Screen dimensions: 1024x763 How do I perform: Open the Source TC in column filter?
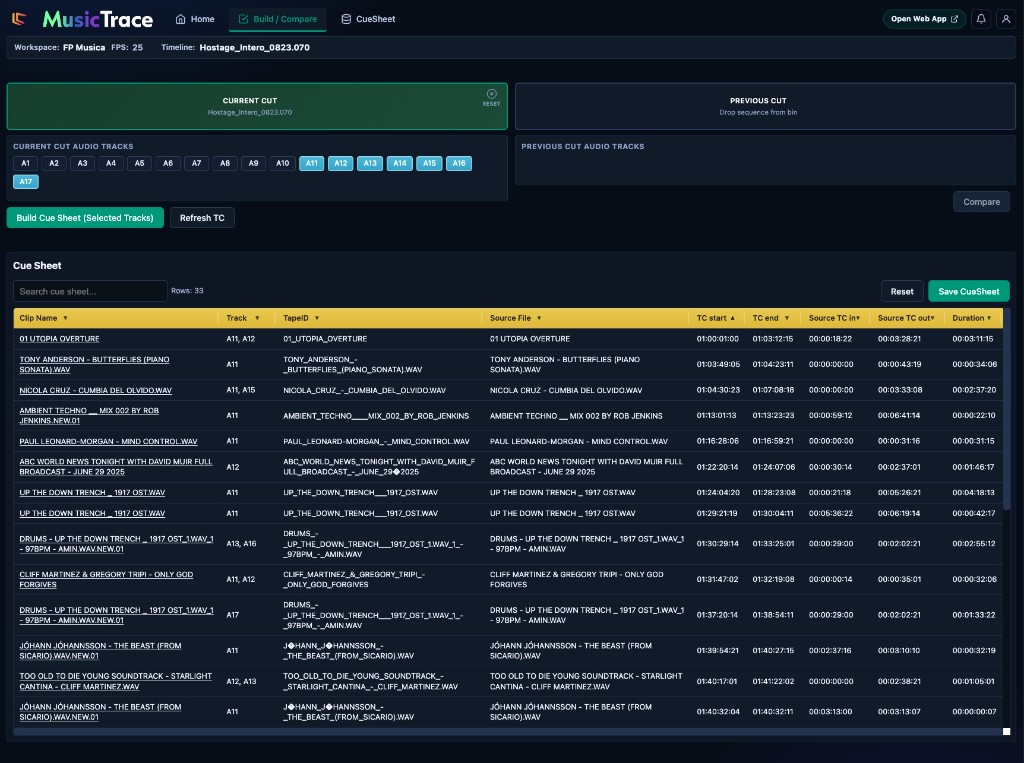pyautogui.click(x=857, y=318)
